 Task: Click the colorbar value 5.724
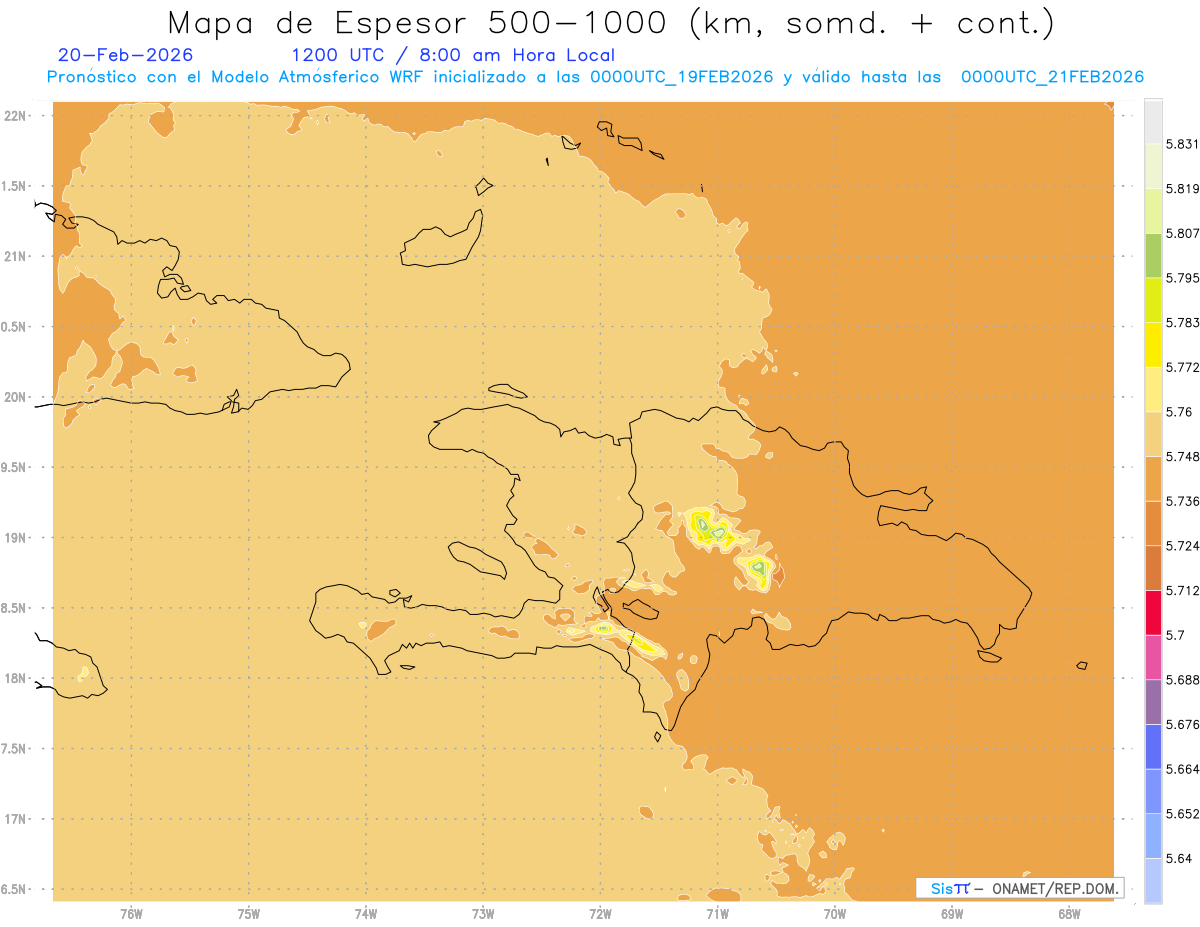(1184, 546)
